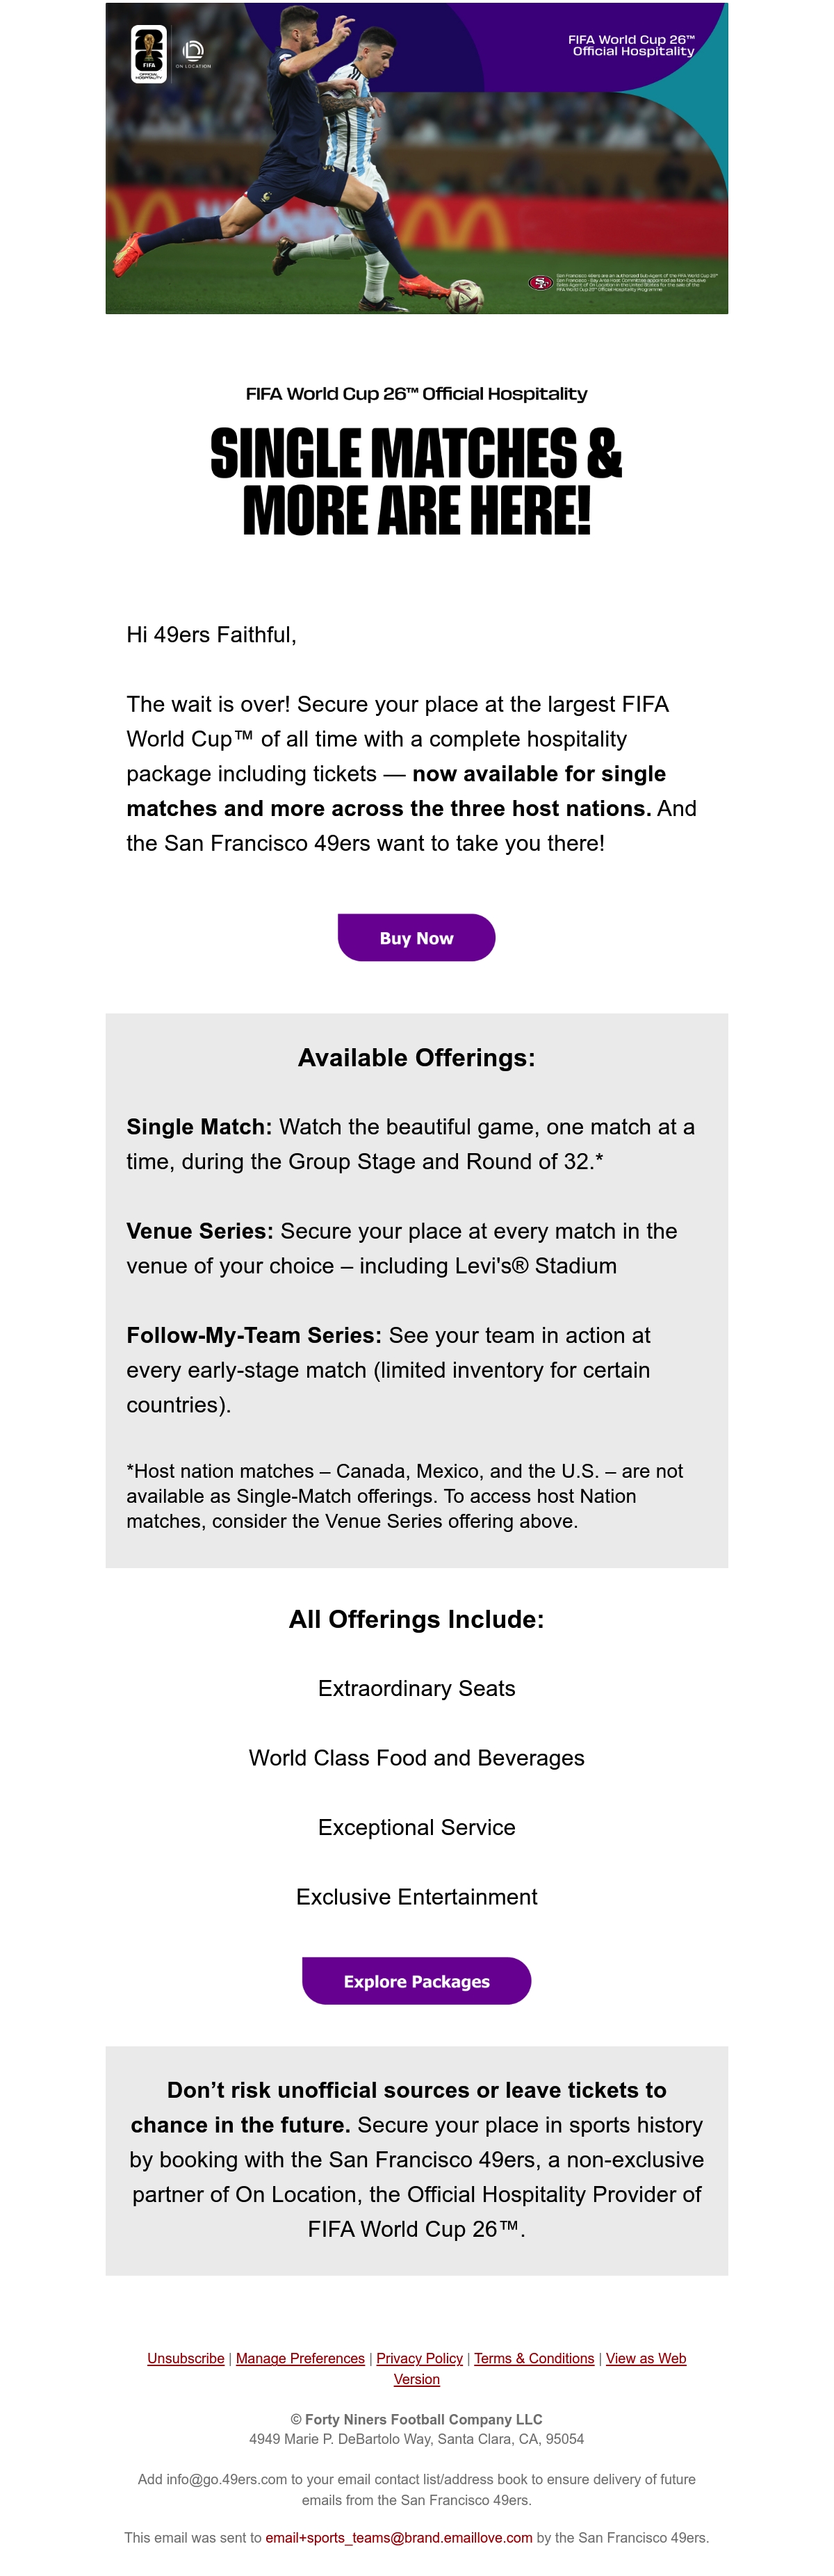834x2576 pixels.
Task: Open the Privacy Policy link
Action: point(420,2358)
